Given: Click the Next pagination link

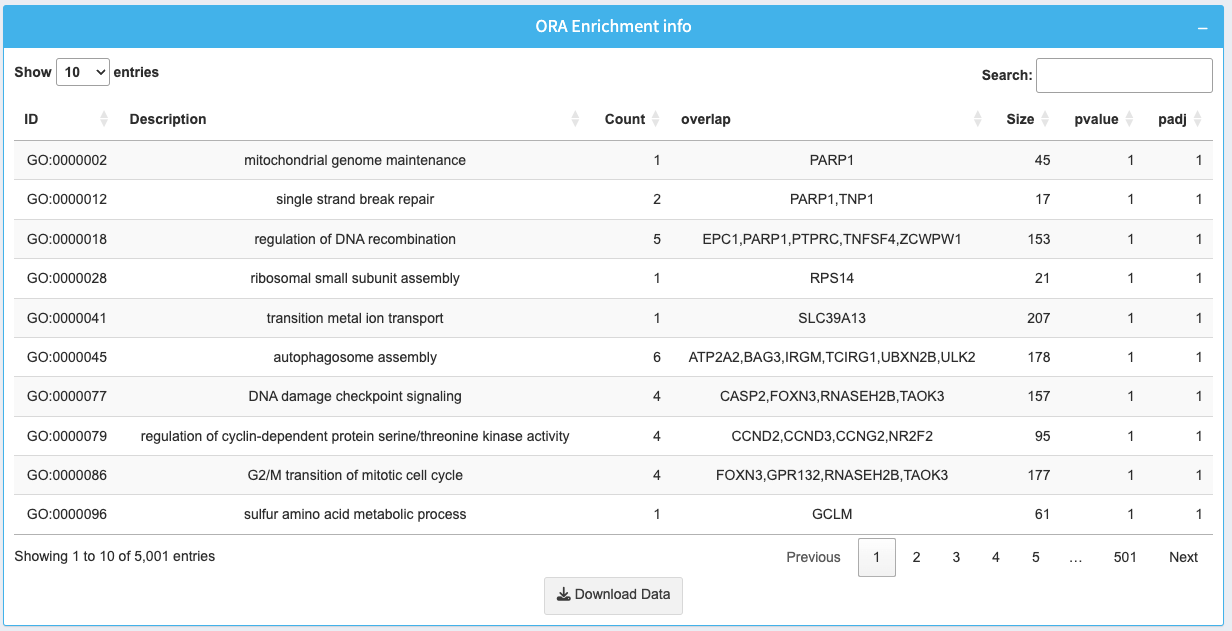Looking at the screenshot, I should tap(1183, 557).
